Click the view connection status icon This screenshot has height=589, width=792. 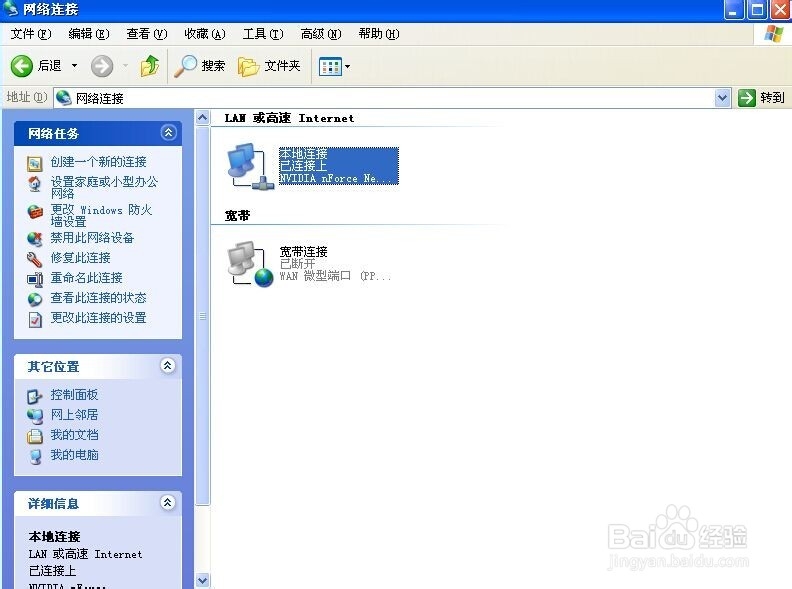(34, 300)
